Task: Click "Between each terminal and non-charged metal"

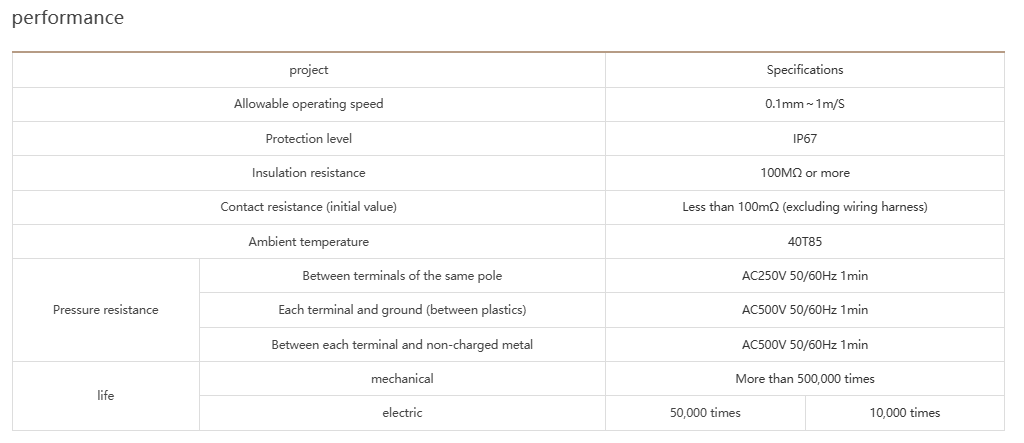Action: [402, 345]
